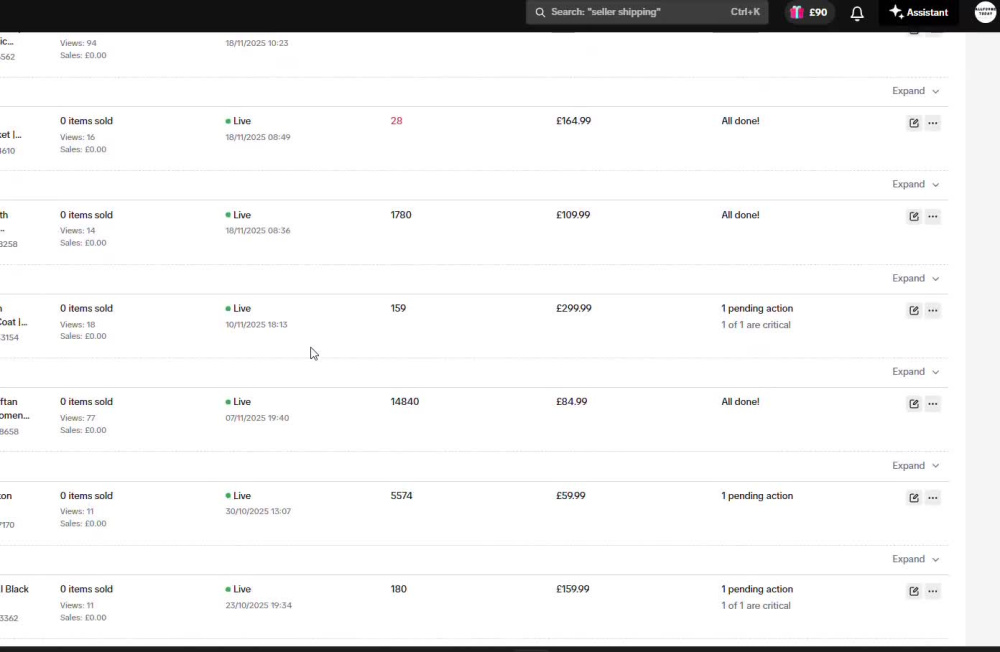Click Live status dated 18/11/2025 08:49
This screenshot has width=1000, height=652.
click(x=238, y=121)
